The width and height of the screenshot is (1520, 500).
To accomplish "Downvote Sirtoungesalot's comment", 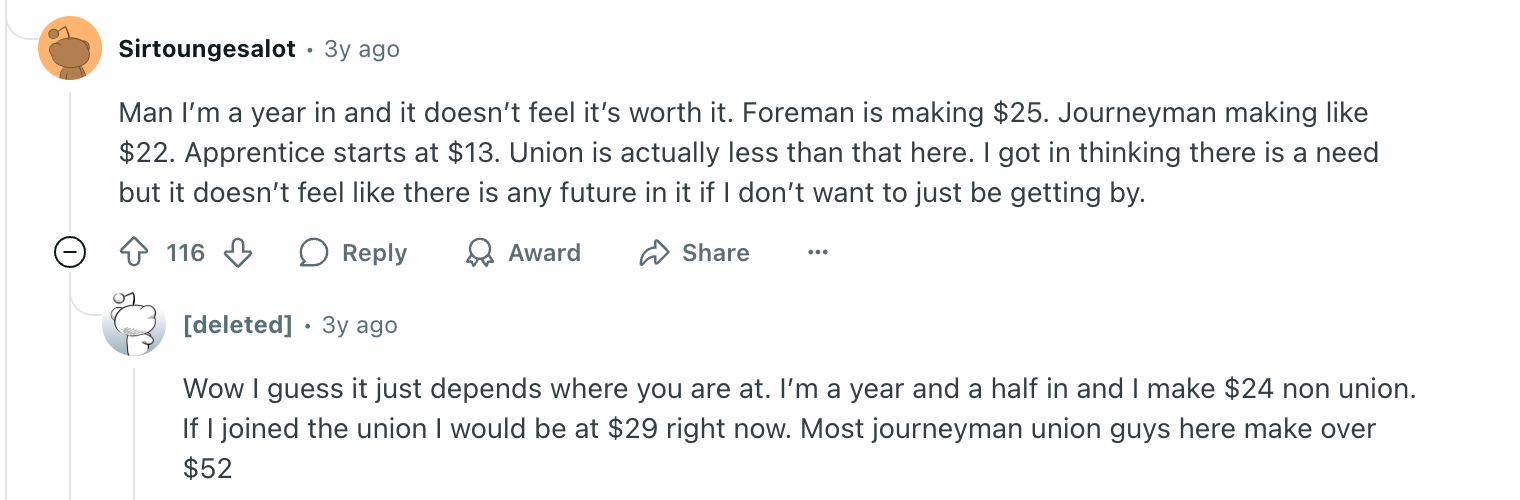I will click(238, 254).
